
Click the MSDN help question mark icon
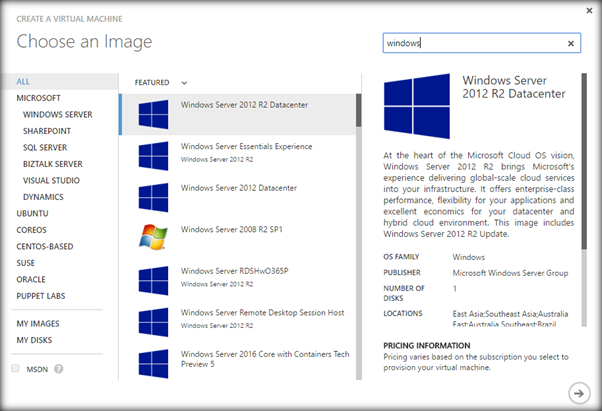(x=58, y=369)
